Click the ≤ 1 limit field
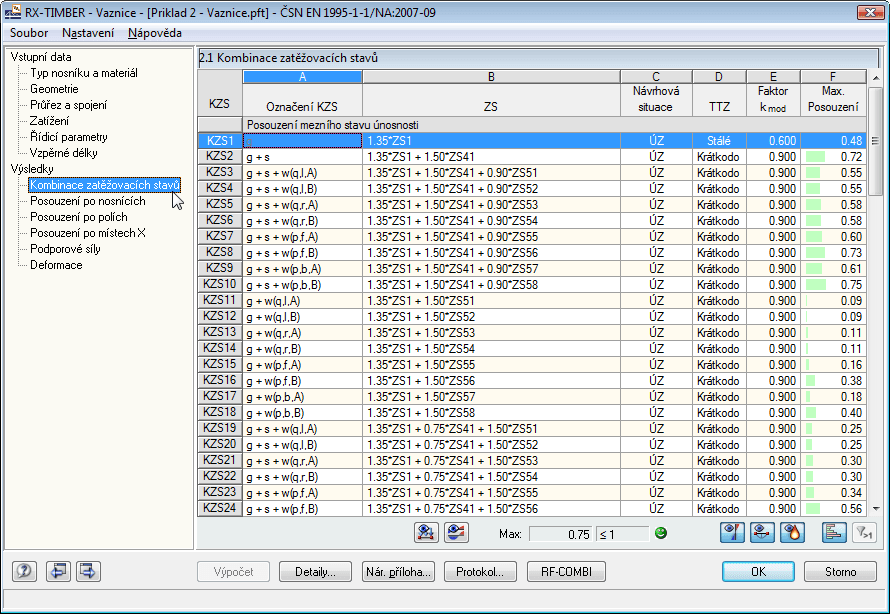 (622, 534)
